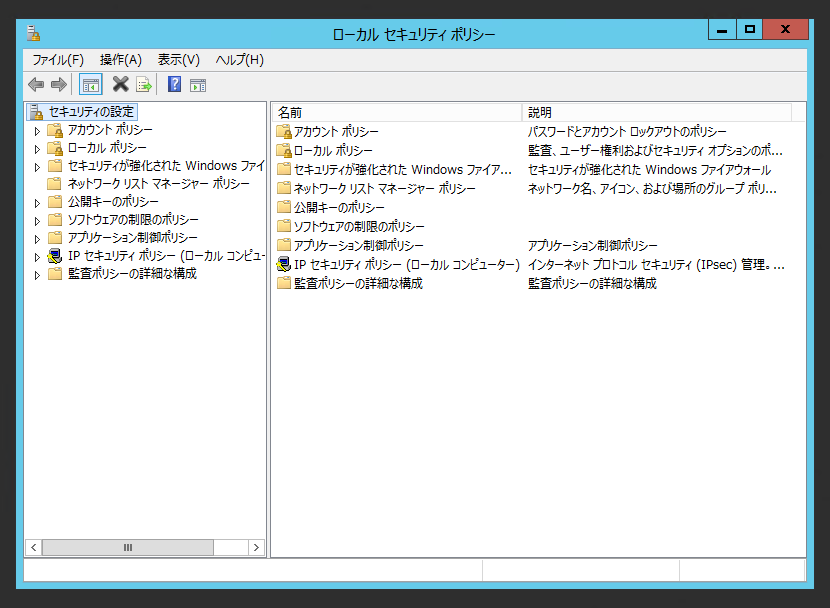Select ローカル ポリシー name in list

click(333, 150)
